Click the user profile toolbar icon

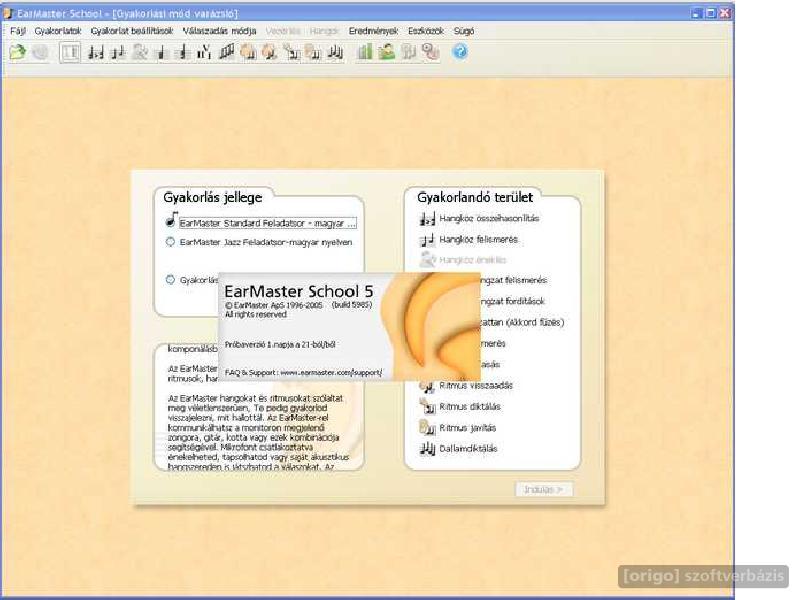coord(387,52)
